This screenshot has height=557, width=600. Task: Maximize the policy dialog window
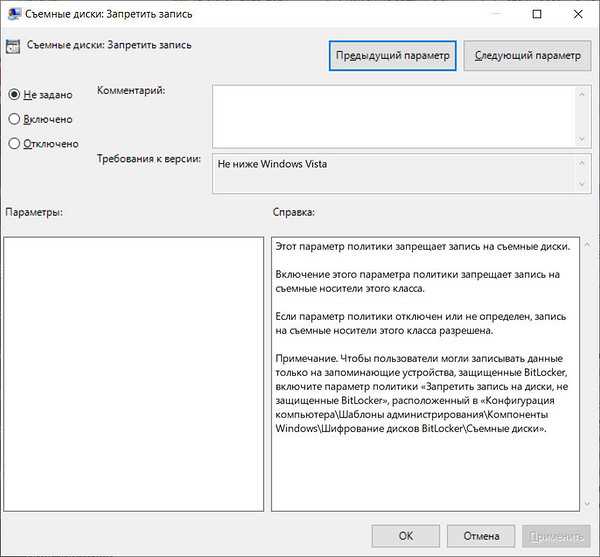(x=537, y=14)
